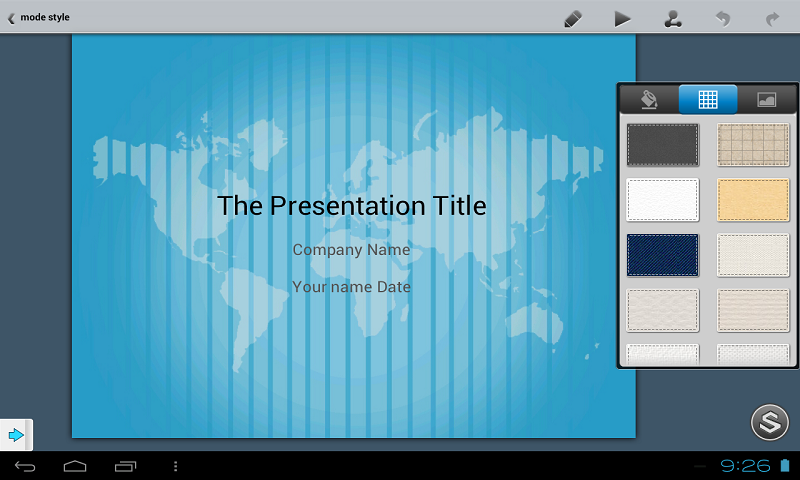This screenshot has width=800, height=480.
Task: Switch to image background tab
Action: click(766, 99)
